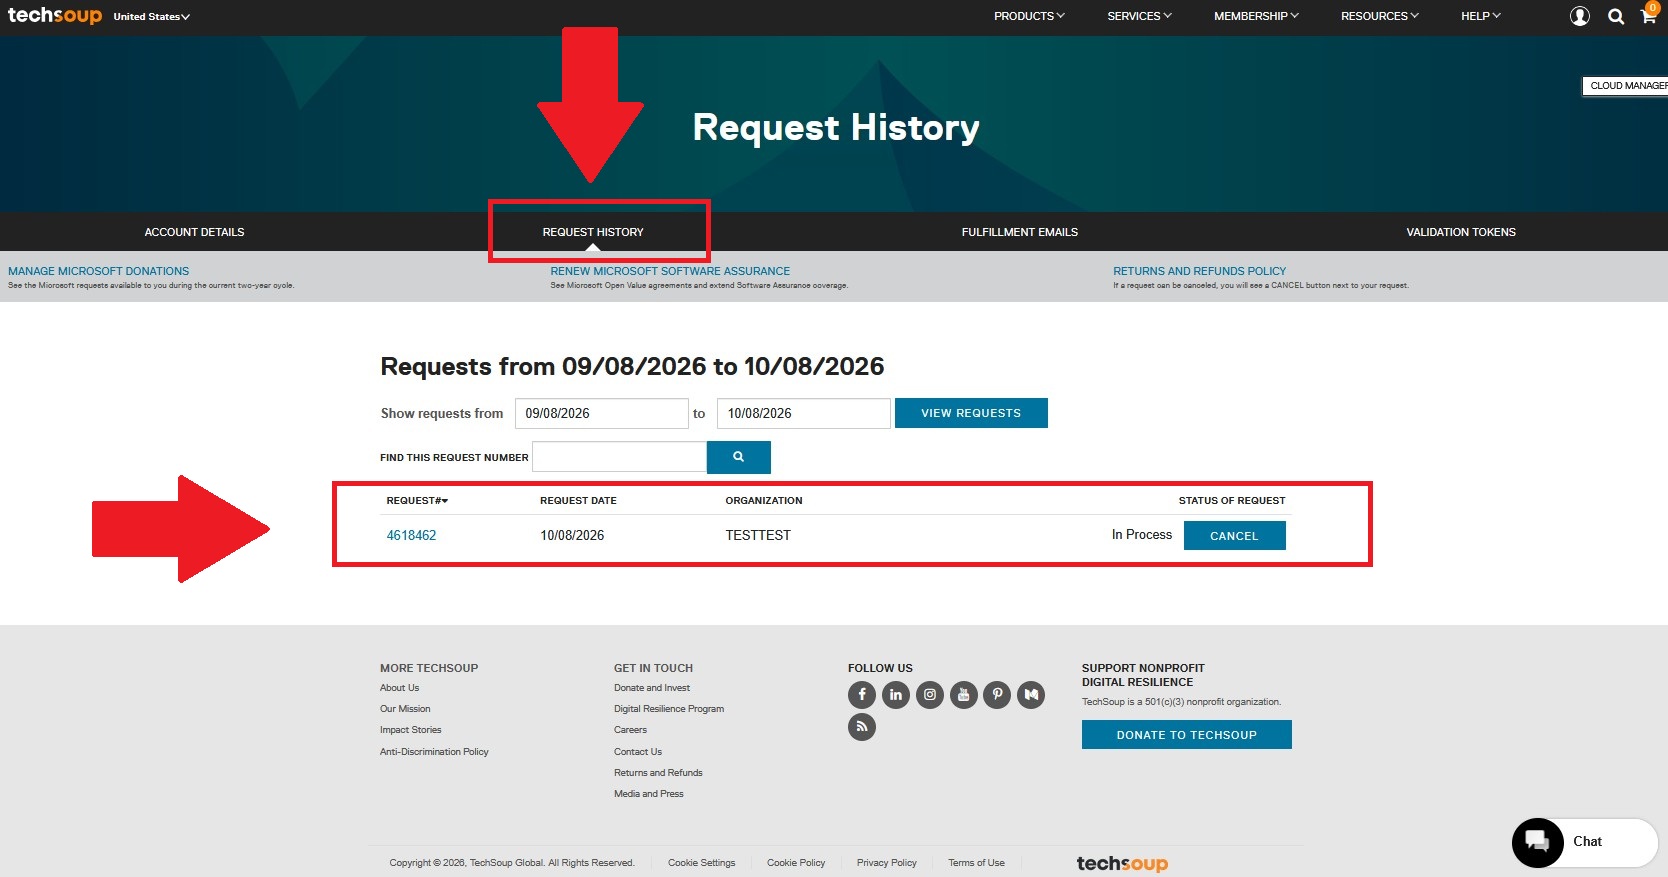1668x877 pixels.
Task: Expand the United States country selector
Action: pyautogui.click(x=151, y=16)
